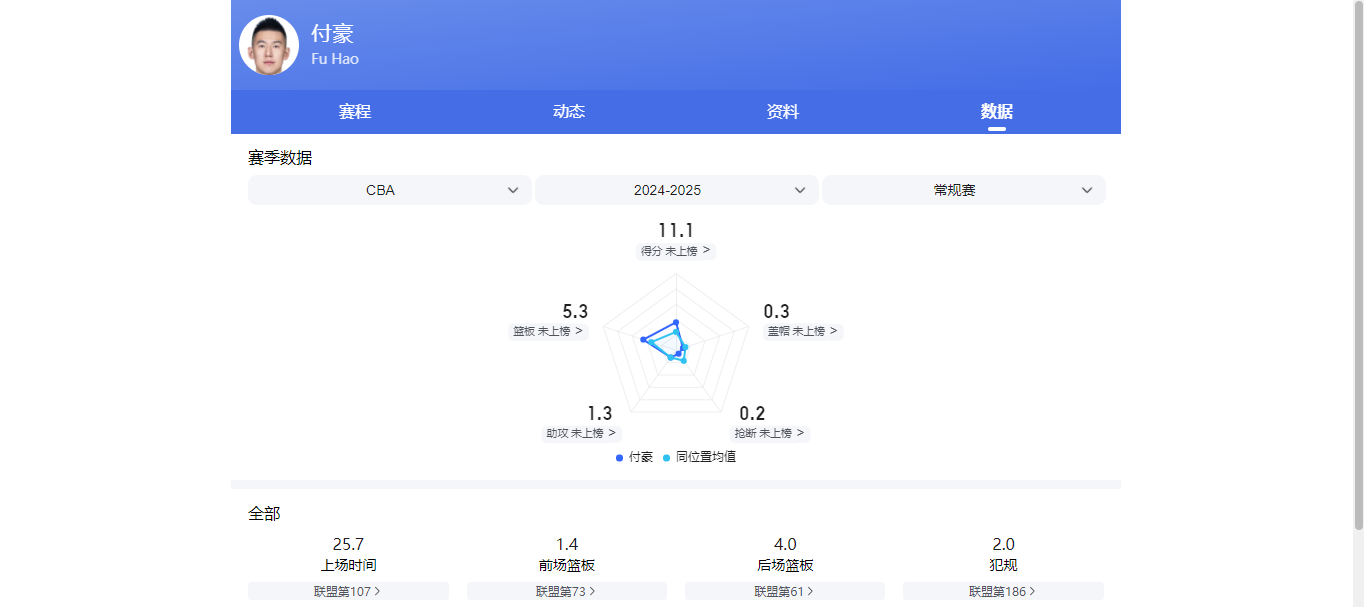View 联盟第61 ranking for 后场篮板

coord(785,591)
